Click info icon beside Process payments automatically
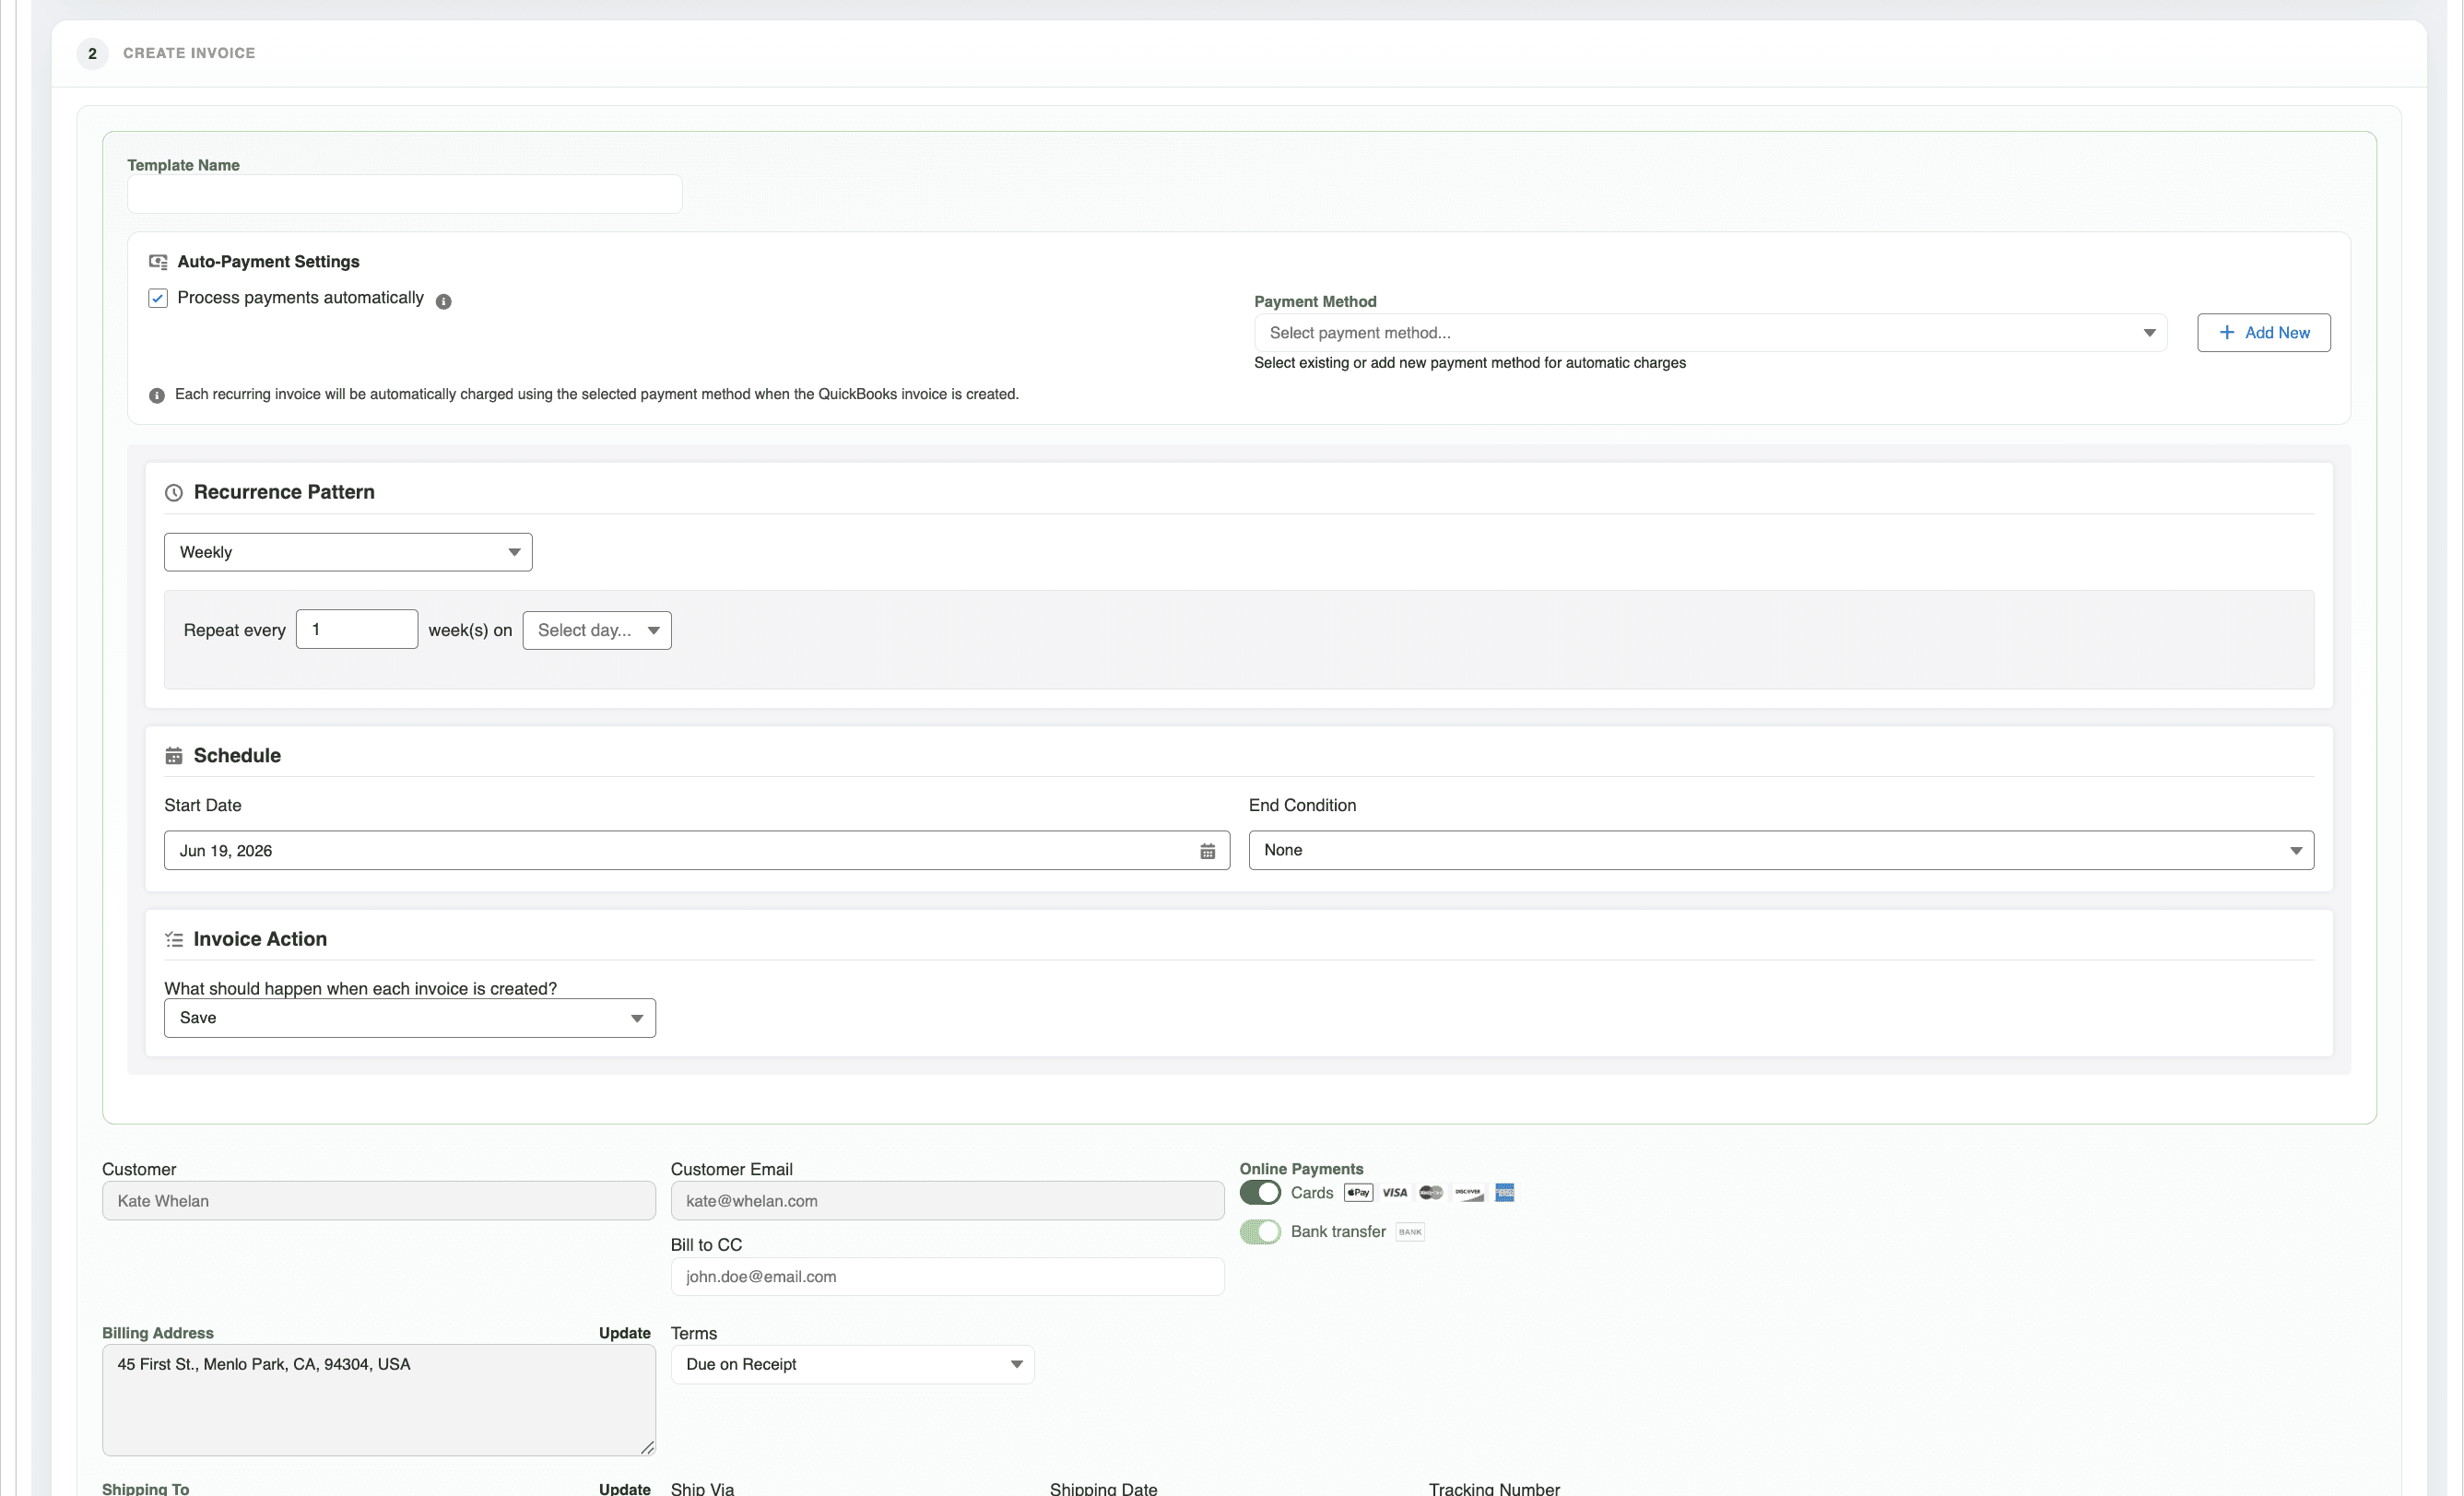Image resolution: width=2464 pixels, height=1496 pixels. pyautogui.click(x=444, y=301)
